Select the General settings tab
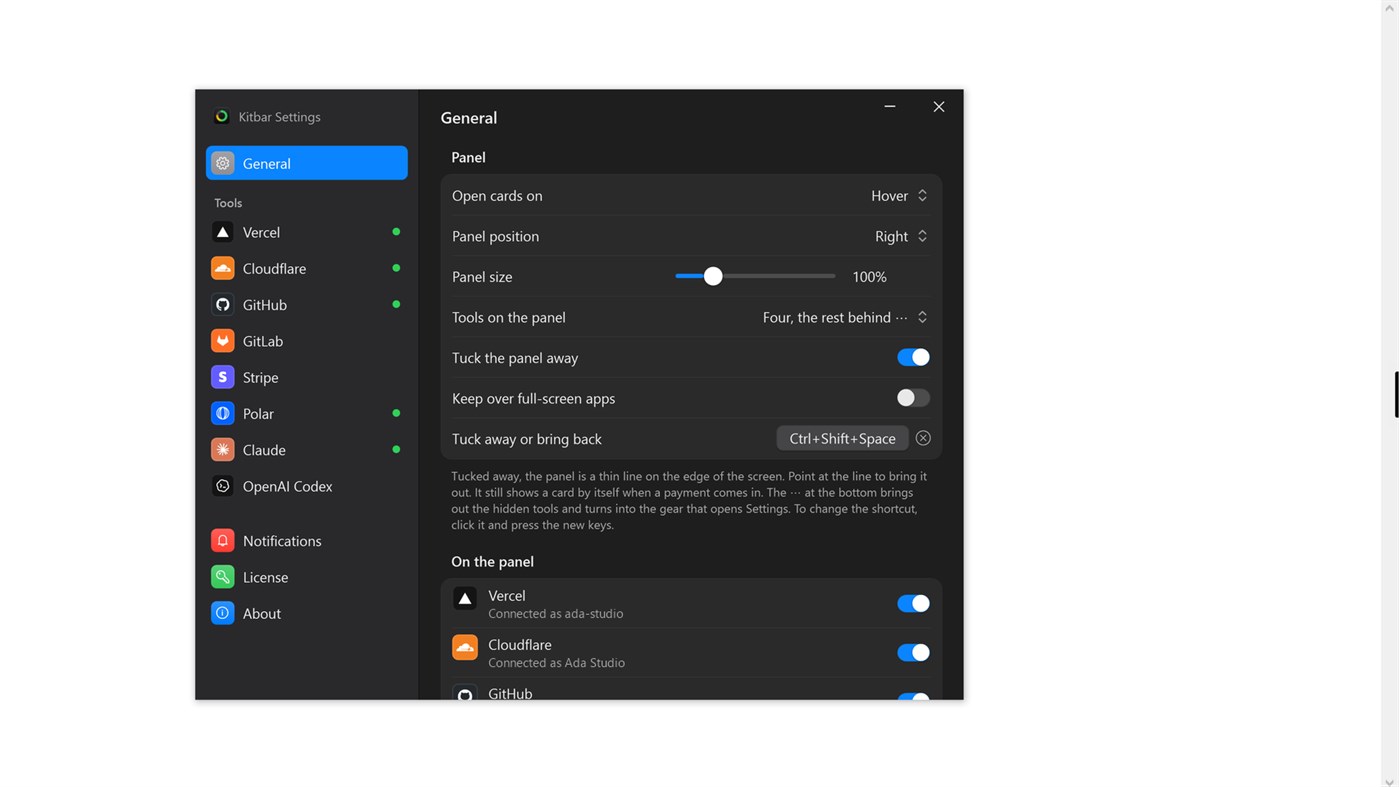 [307, 163]
